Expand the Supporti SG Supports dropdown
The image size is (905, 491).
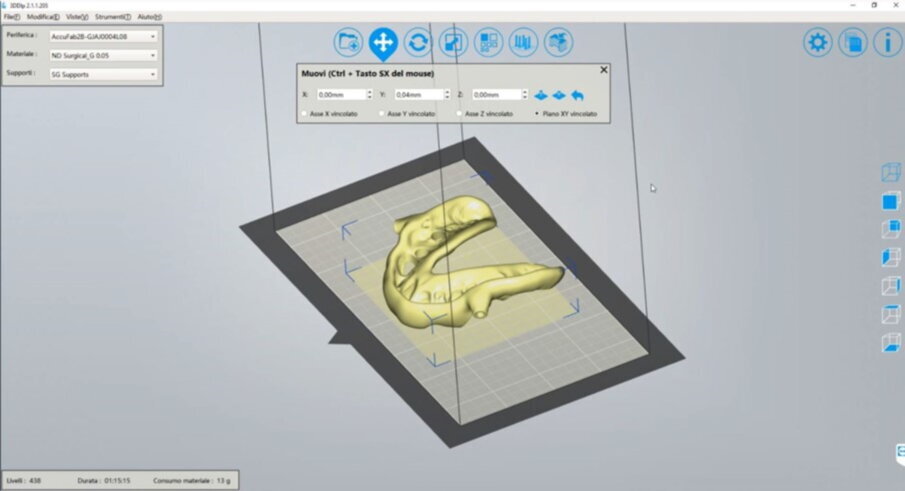pos(103,74)
